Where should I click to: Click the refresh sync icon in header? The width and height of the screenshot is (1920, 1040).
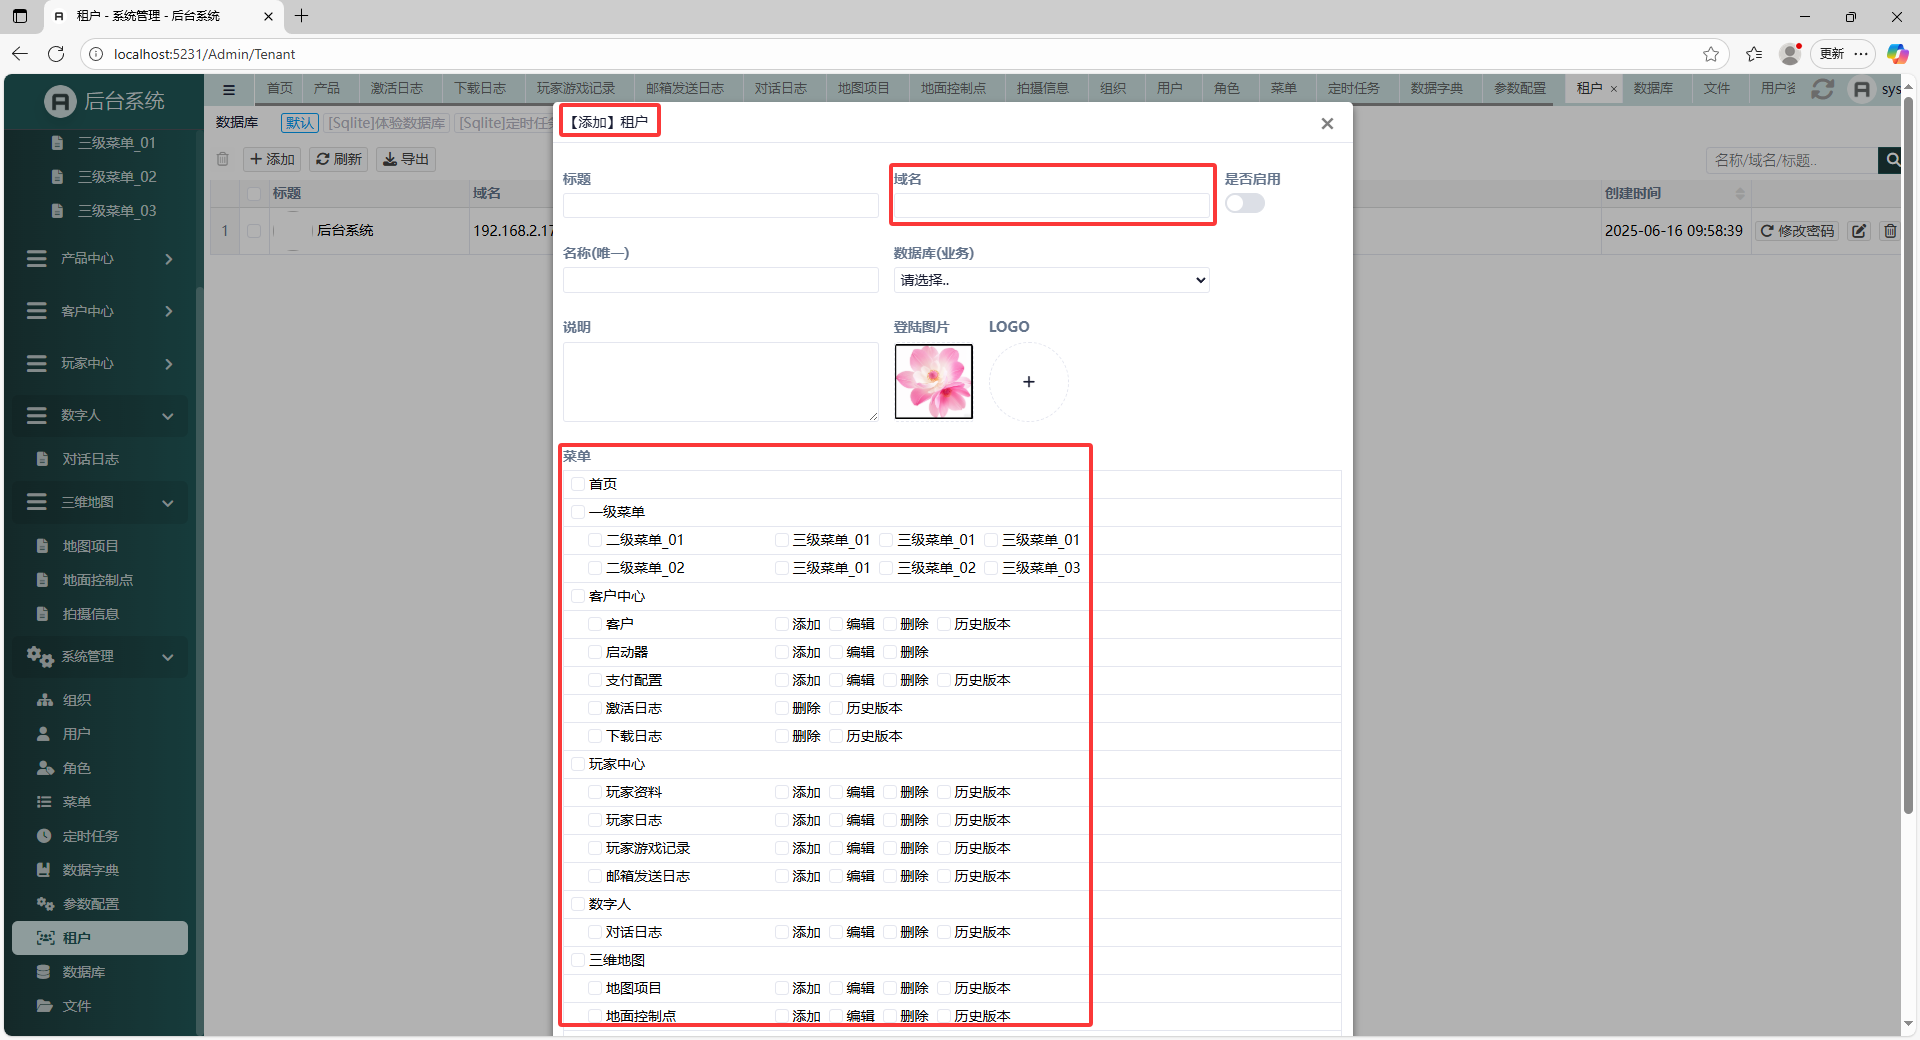click(1822, 89)
